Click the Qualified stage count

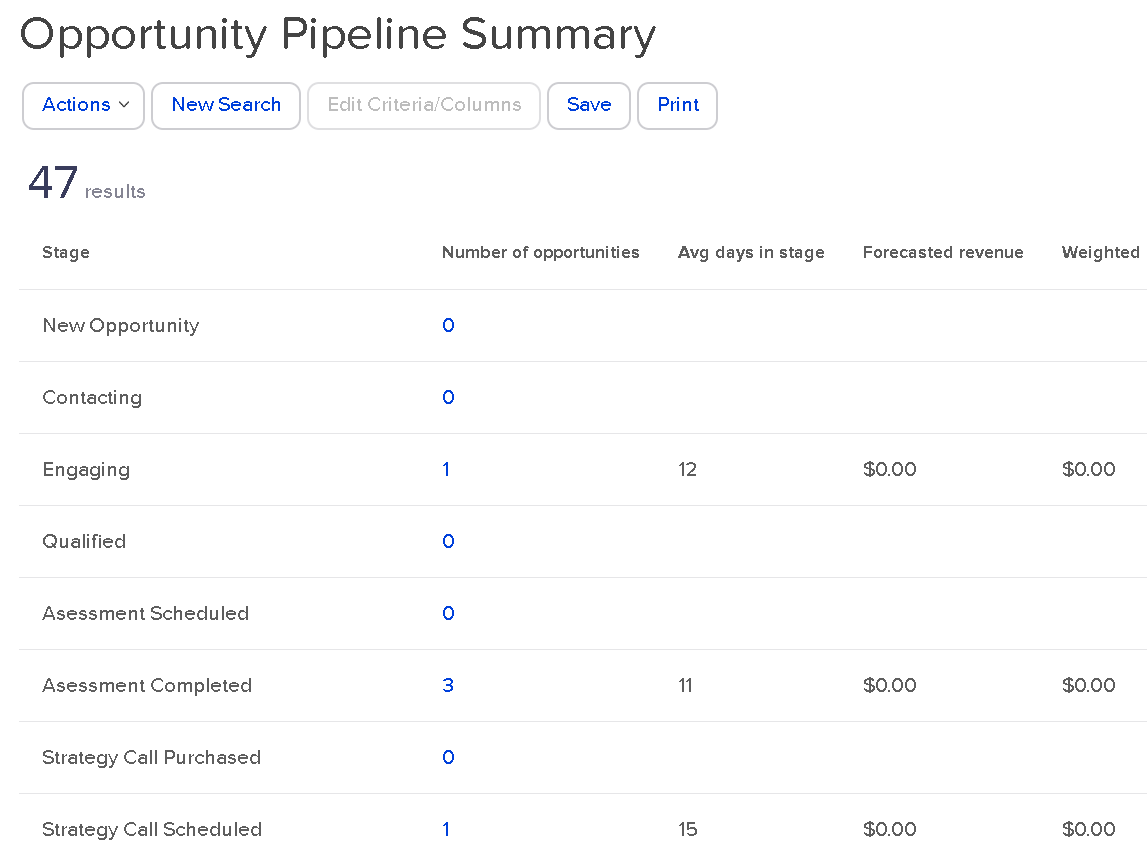[447, 541]
